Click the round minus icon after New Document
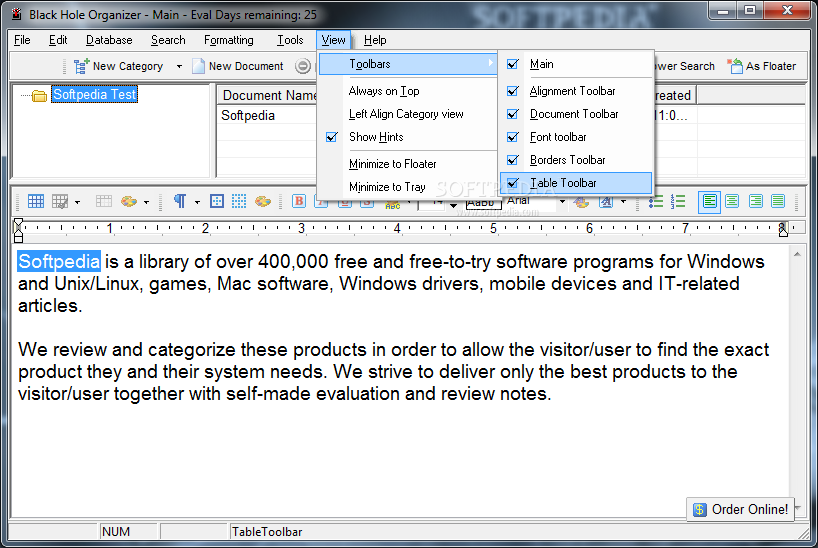818x548 pixels. click(x=303, y=66)
